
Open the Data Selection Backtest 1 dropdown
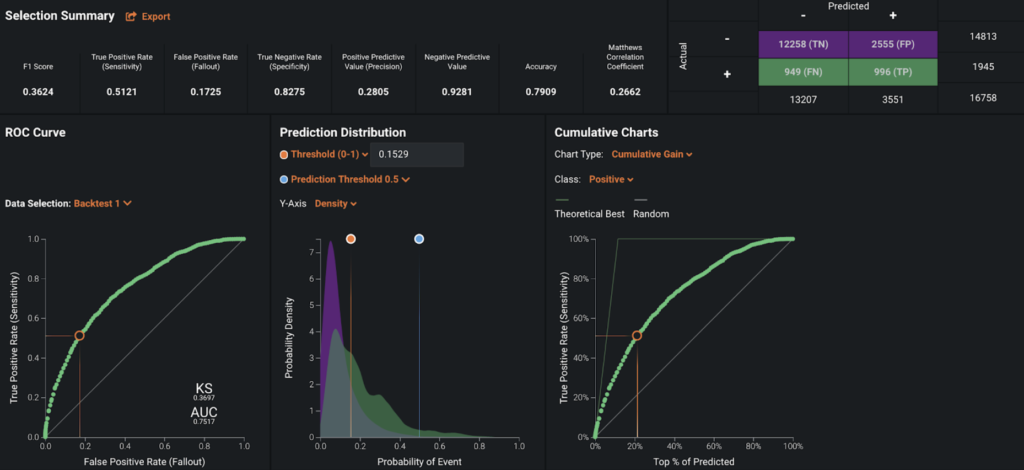coord(103,204)
